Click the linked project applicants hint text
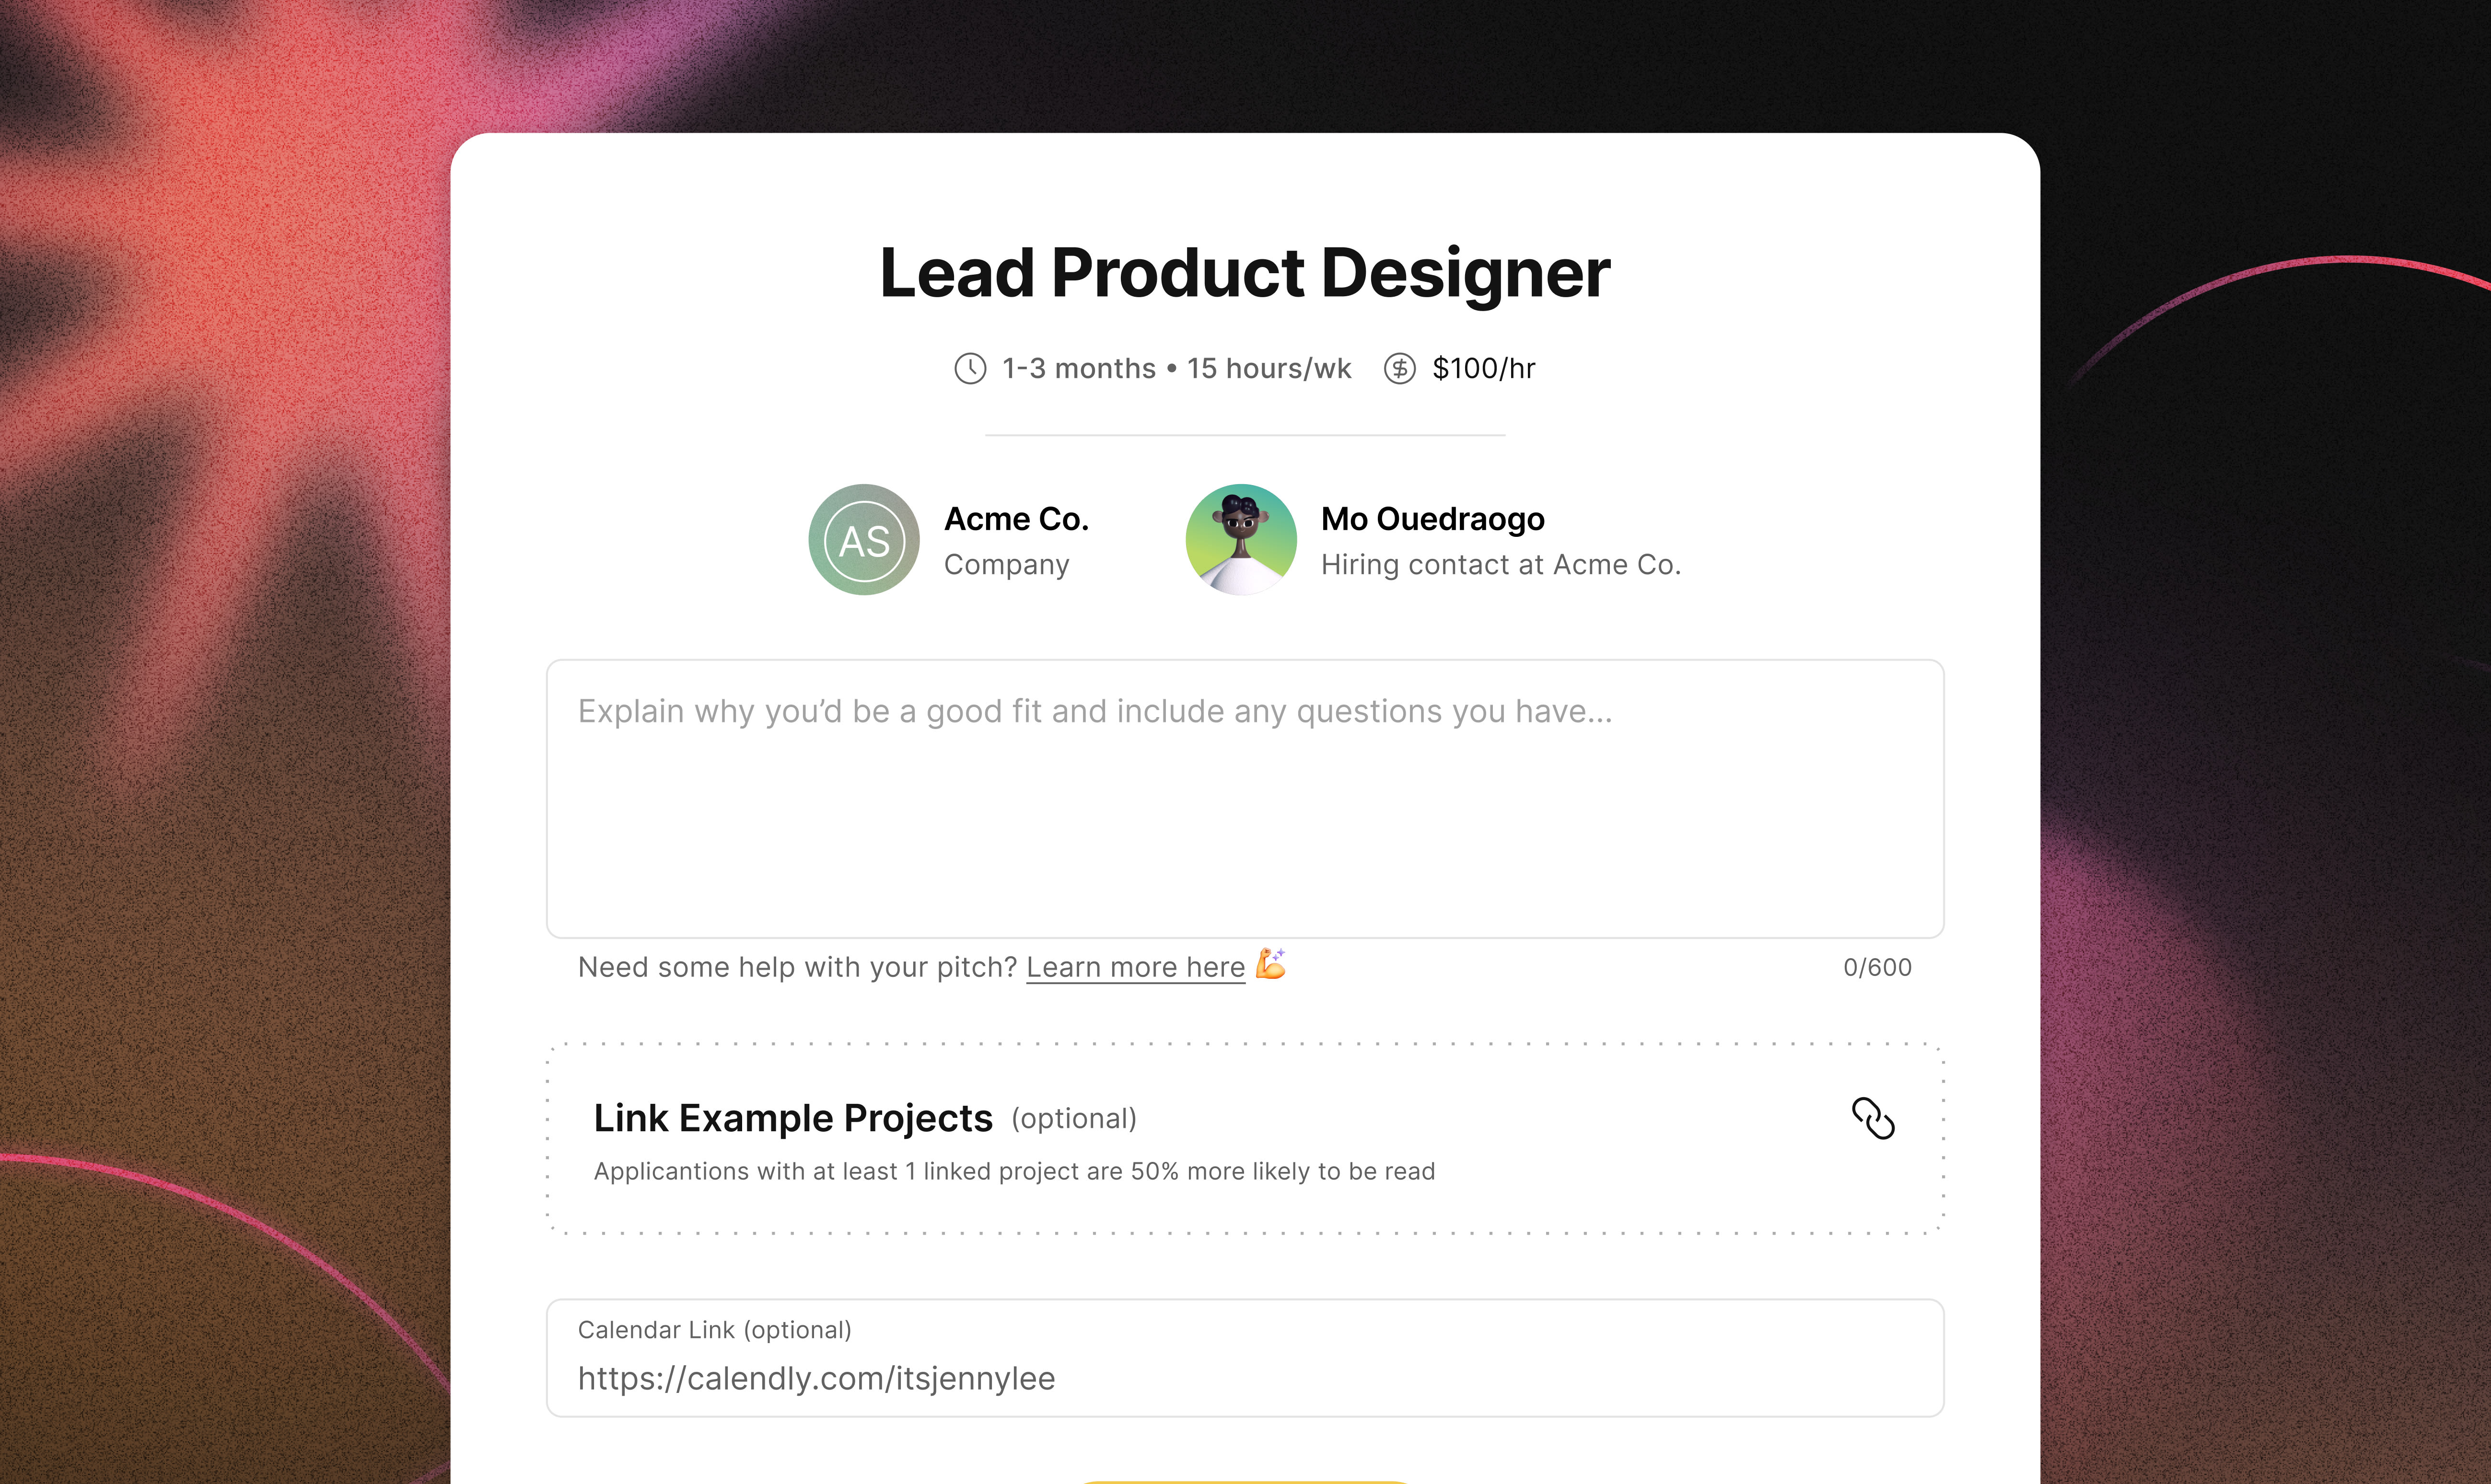 1014,1171
